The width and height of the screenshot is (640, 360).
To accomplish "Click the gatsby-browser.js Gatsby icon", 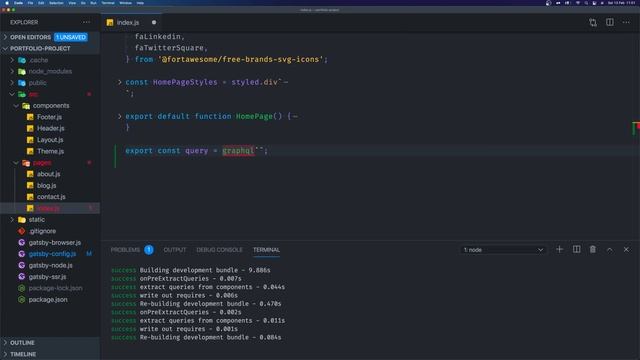I will (22, 242).
